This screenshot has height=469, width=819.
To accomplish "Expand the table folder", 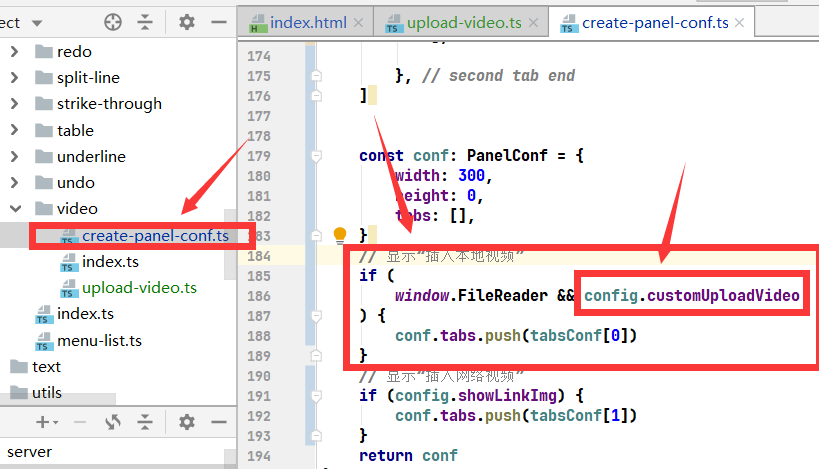I will pyautogui.click(x=15, y=130).
